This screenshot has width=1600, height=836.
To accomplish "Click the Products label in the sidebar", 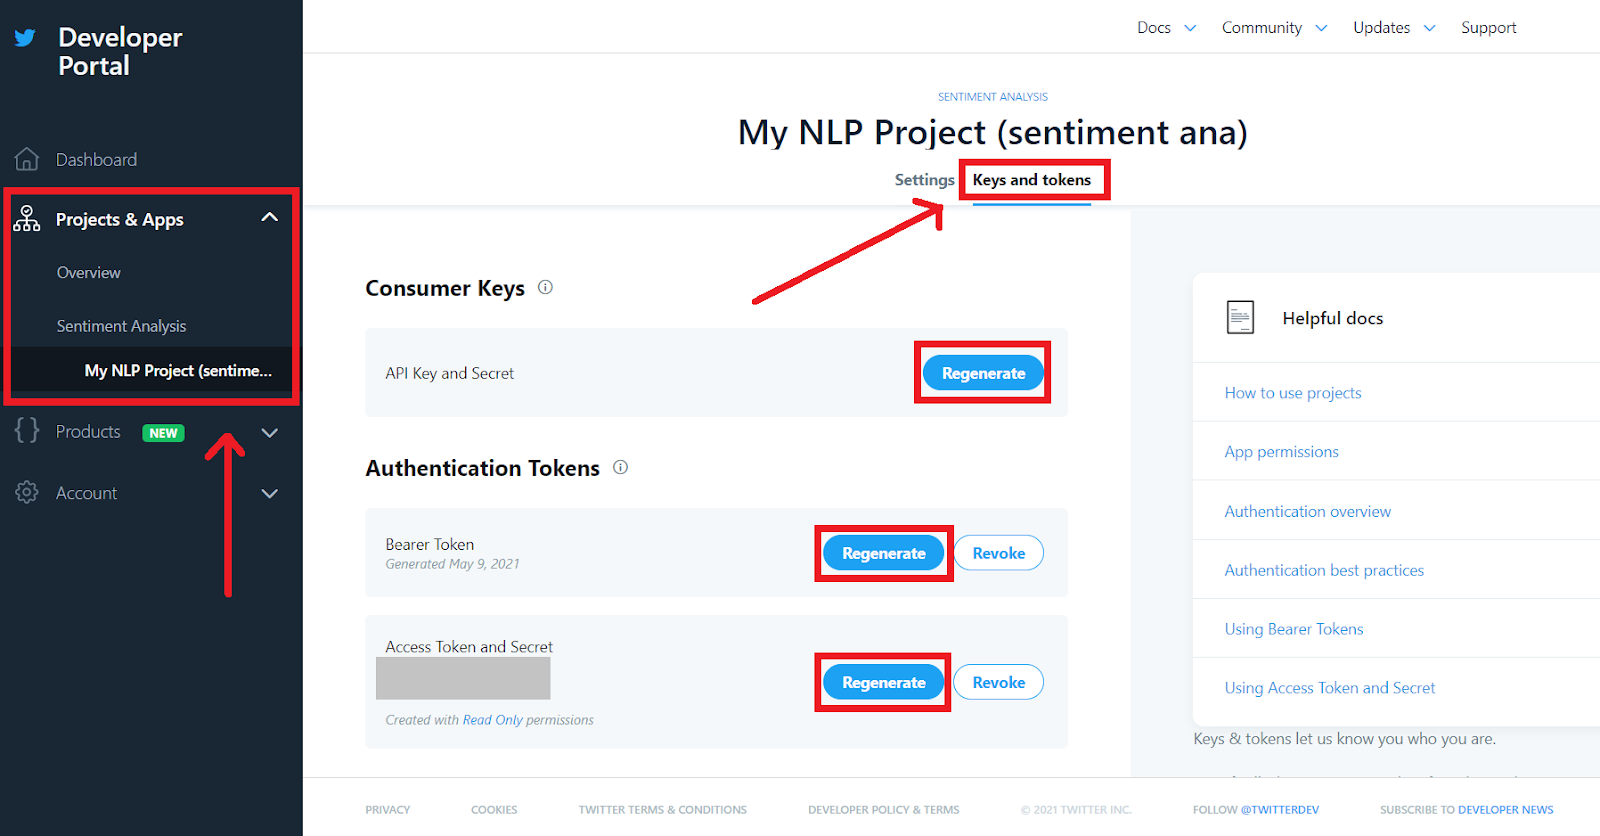I will (x=88, y=432).
